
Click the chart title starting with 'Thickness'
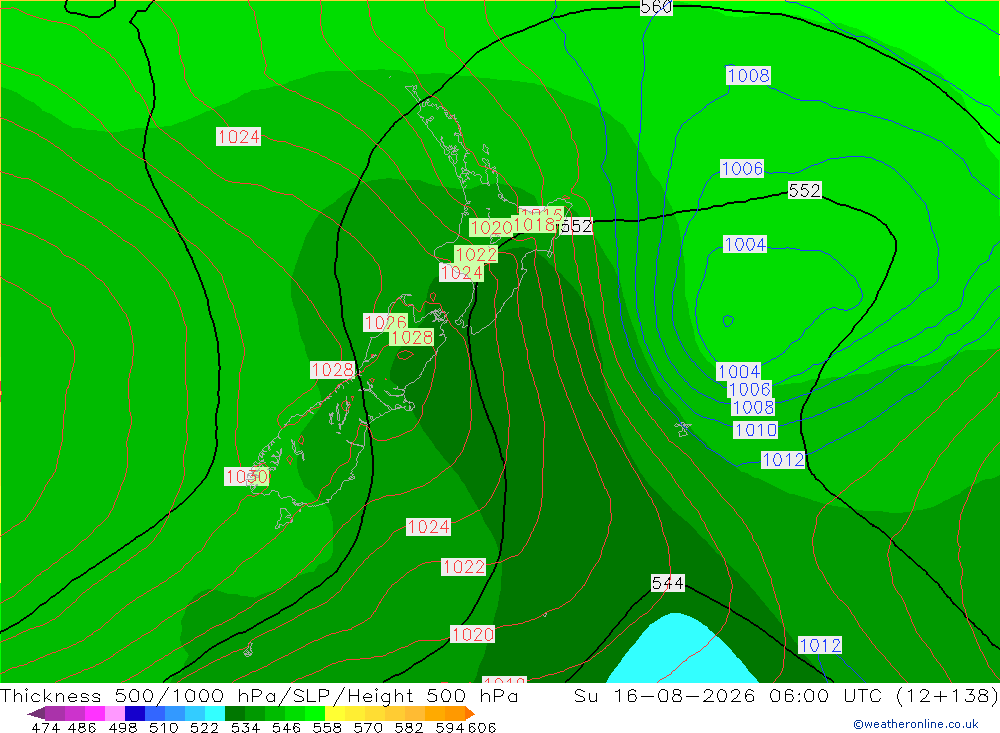(259, 695)
